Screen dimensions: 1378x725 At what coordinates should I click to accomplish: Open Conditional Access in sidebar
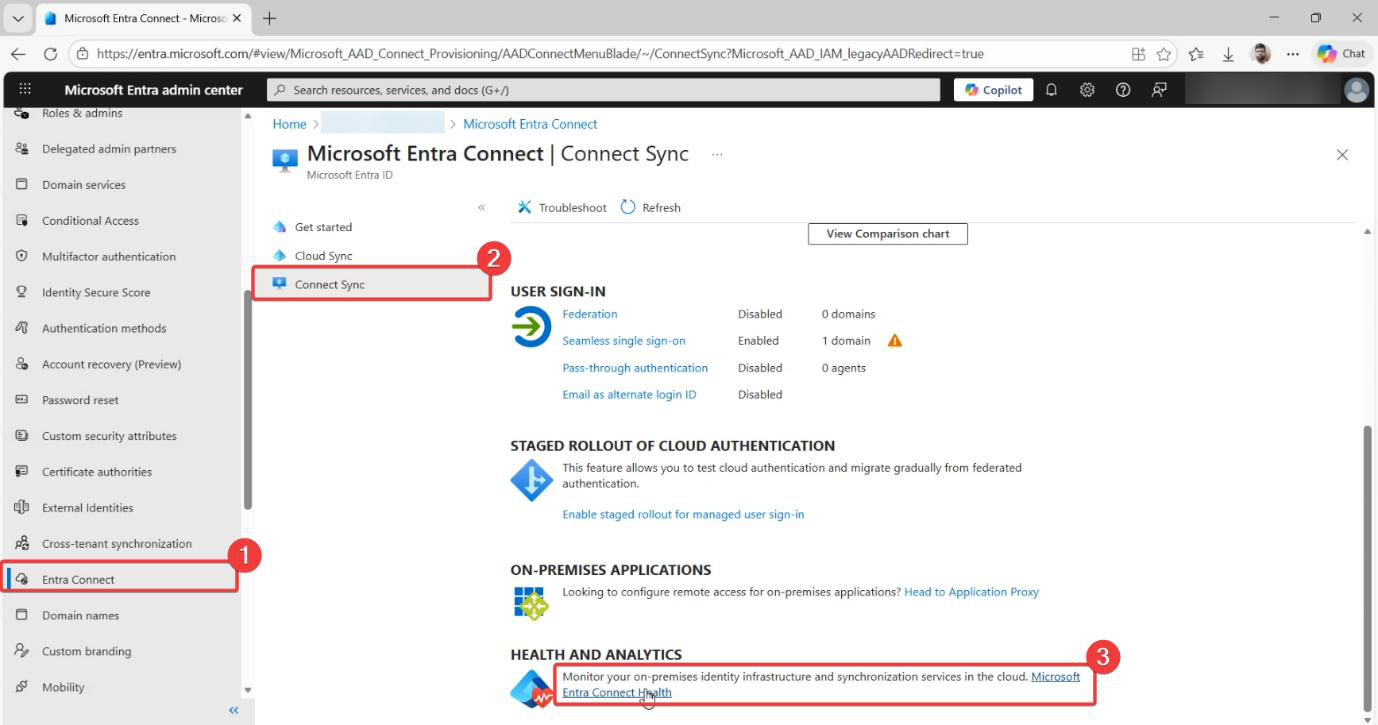point(90,221)
